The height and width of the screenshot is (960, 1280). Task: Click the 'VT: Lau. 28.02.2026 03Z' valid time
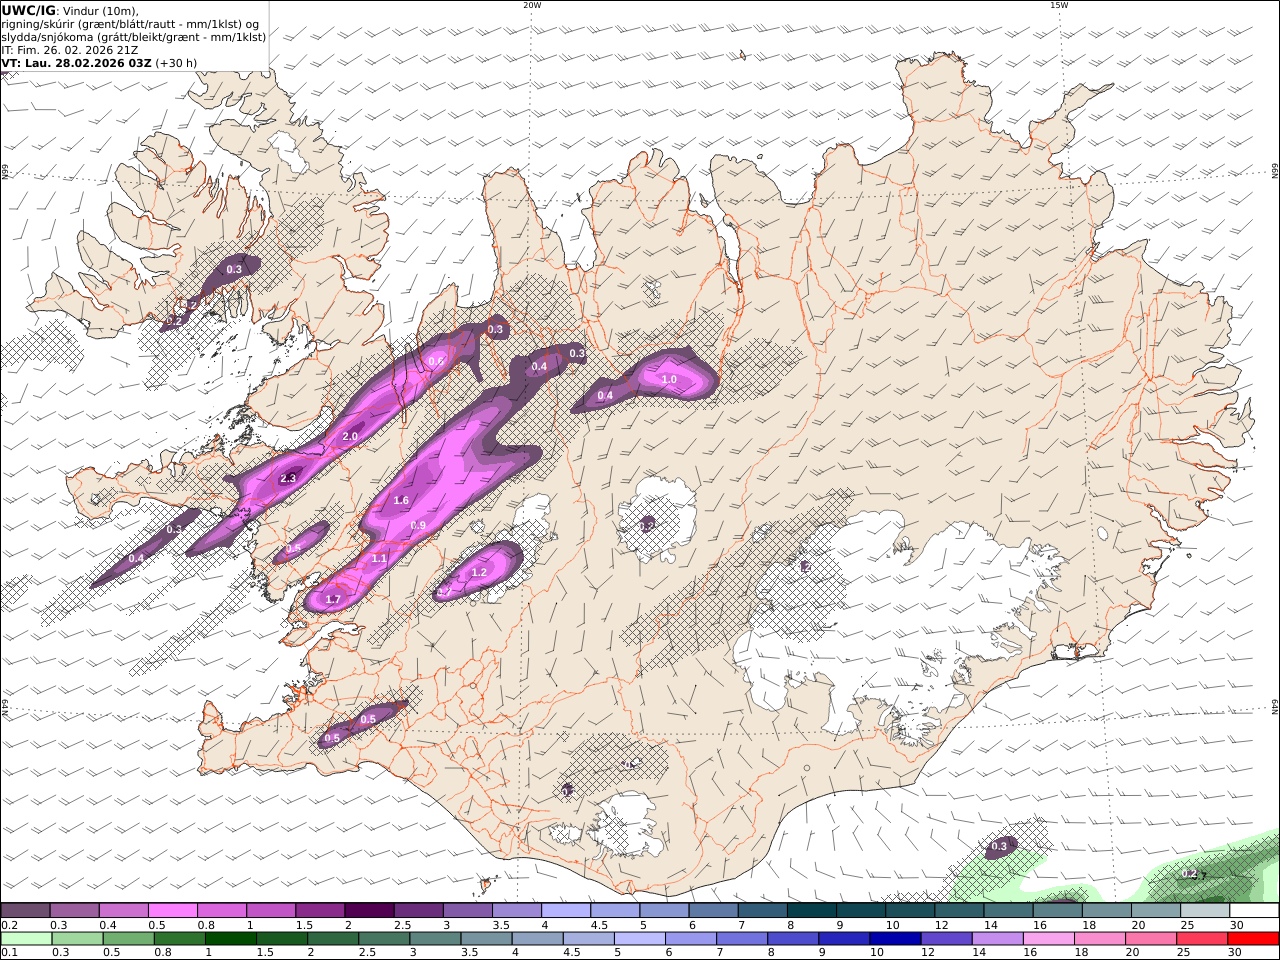tap(76, 63)
